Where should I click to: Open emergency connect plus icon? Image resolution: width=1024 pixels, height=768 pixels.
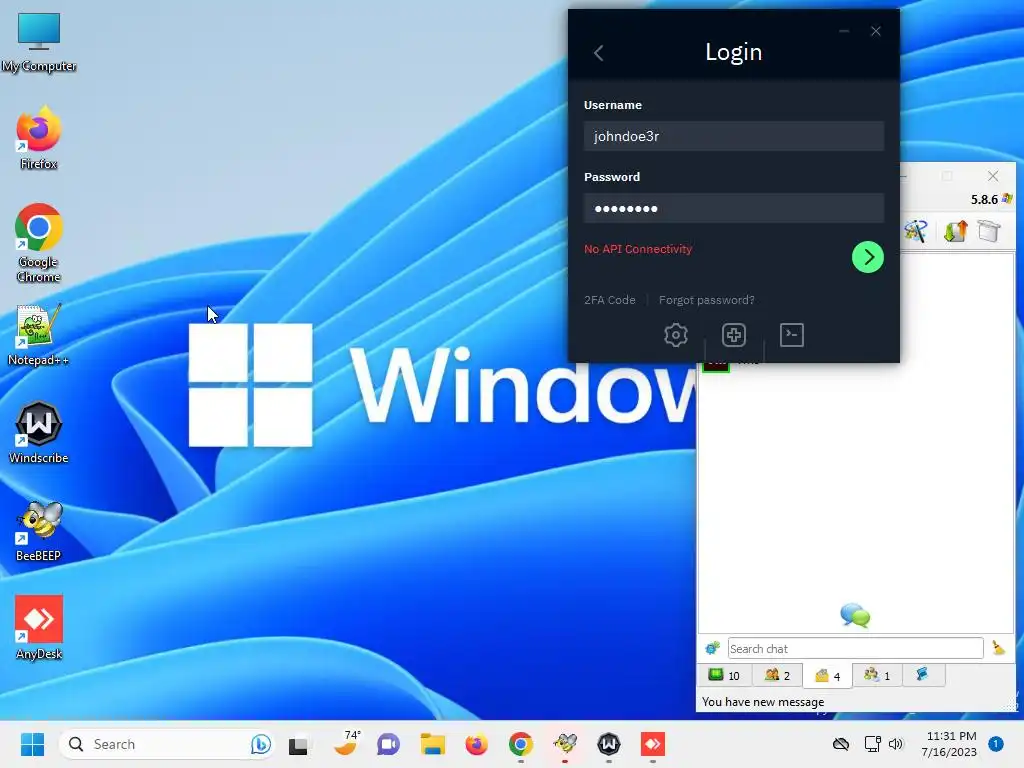pyautogui.click(x=733, y=335)
